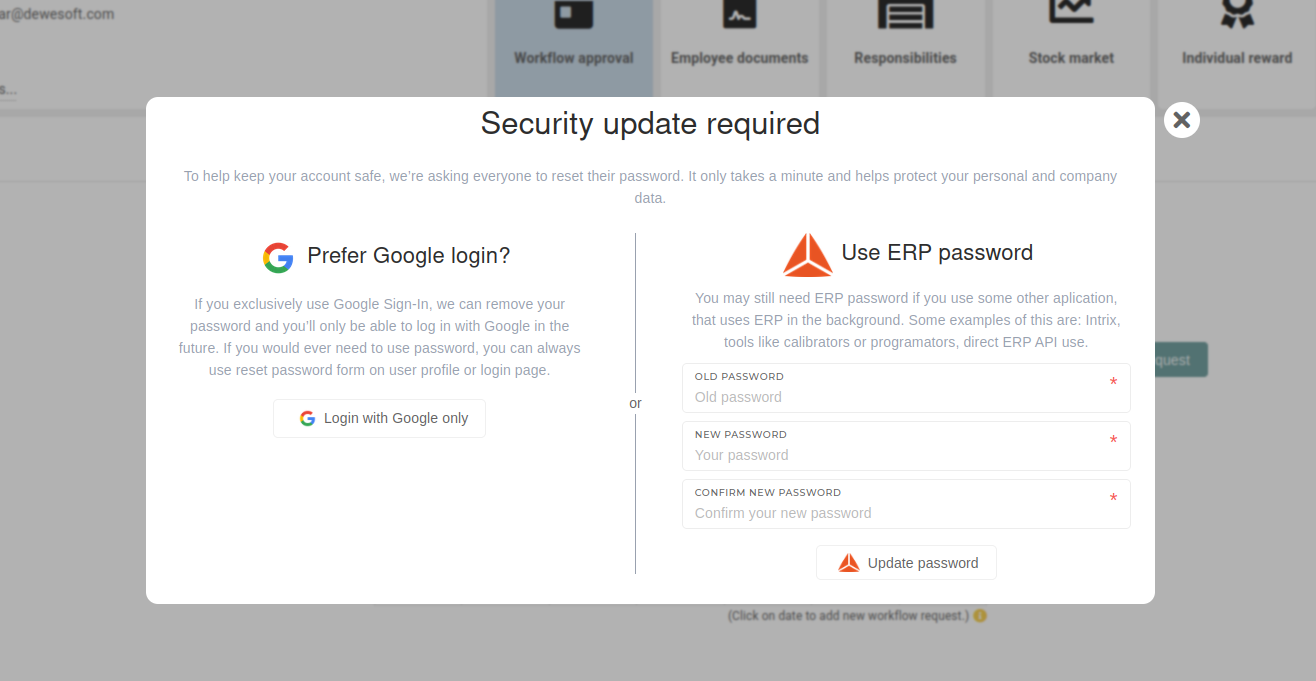The height and width of the screenshot is (681, 1316).
Task: Focus the New password field
Action: pos(906,446)
